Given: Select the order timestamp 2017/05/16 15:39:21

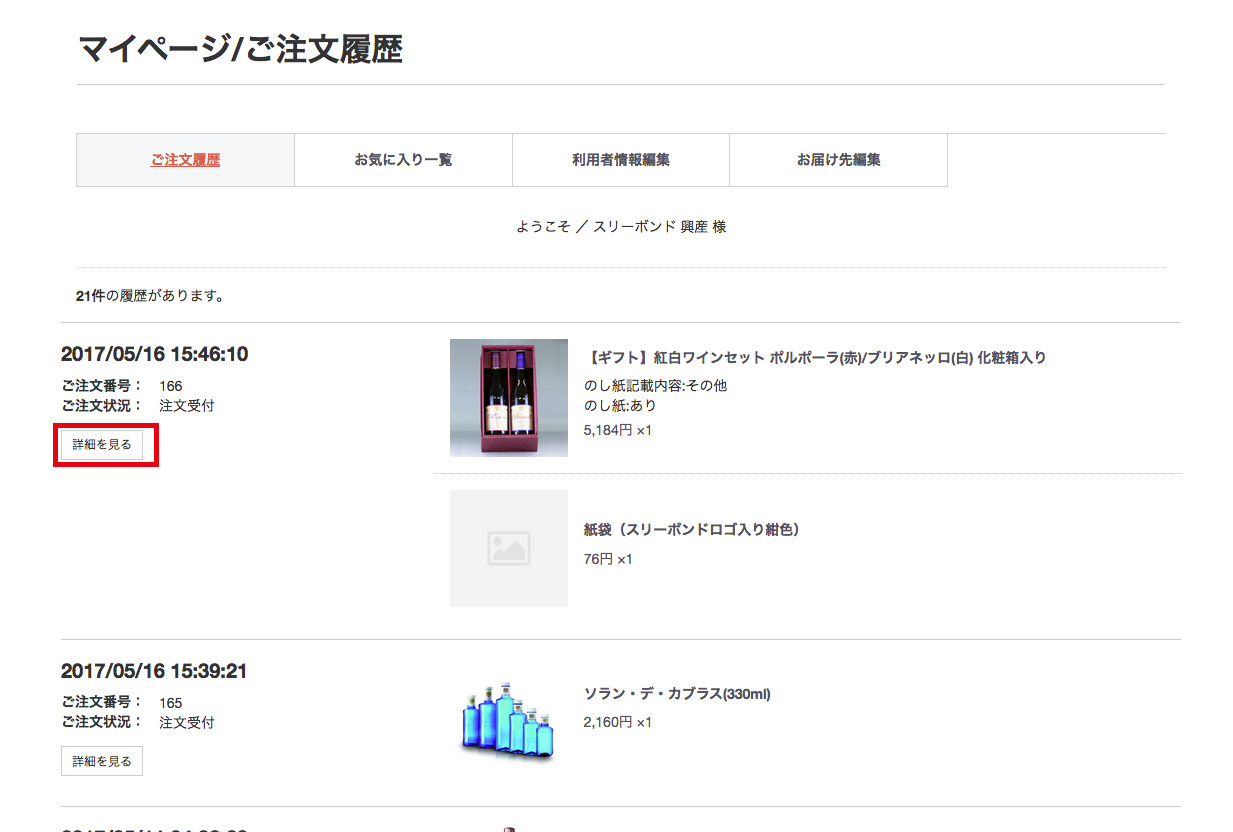Looking at the screenshot, I should pos(153,671).
